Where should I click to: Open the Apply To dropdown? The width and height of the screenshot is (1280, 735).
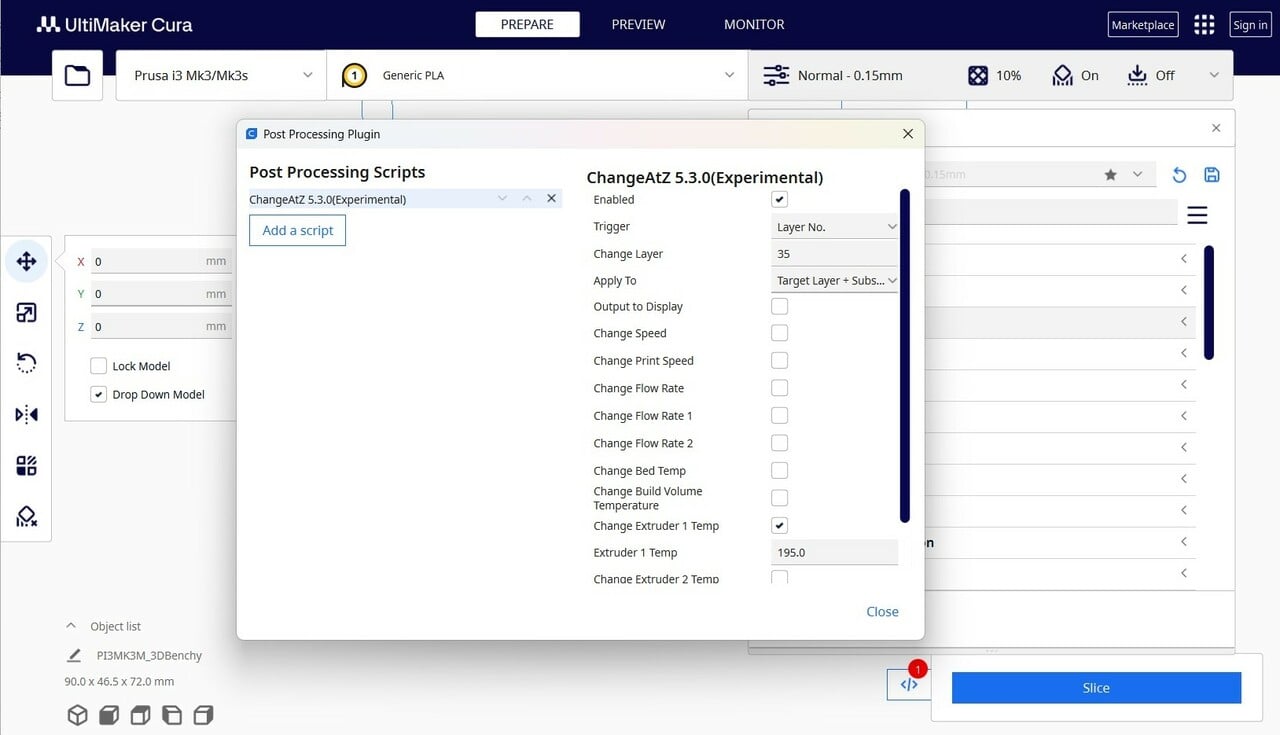[x=835, y=281]
